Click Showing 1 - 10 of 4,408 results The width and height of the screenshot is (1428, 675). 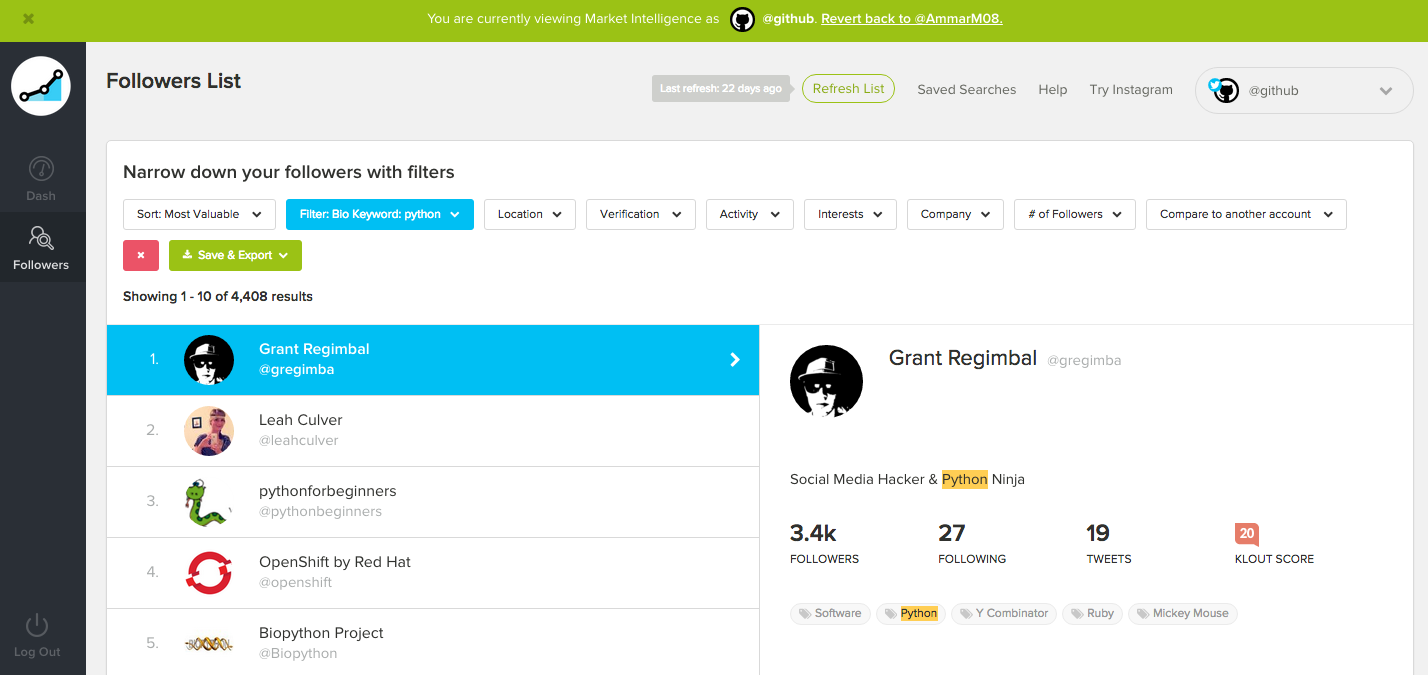point(218,296)
